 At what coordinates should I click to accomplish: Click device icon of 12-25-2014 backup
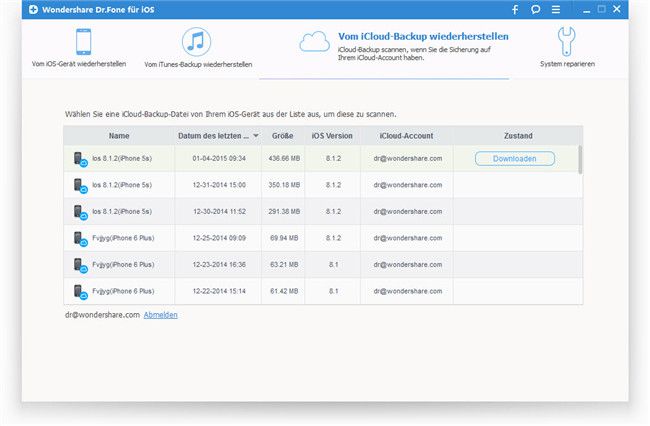pyautogui.click(x=80, y=239)
